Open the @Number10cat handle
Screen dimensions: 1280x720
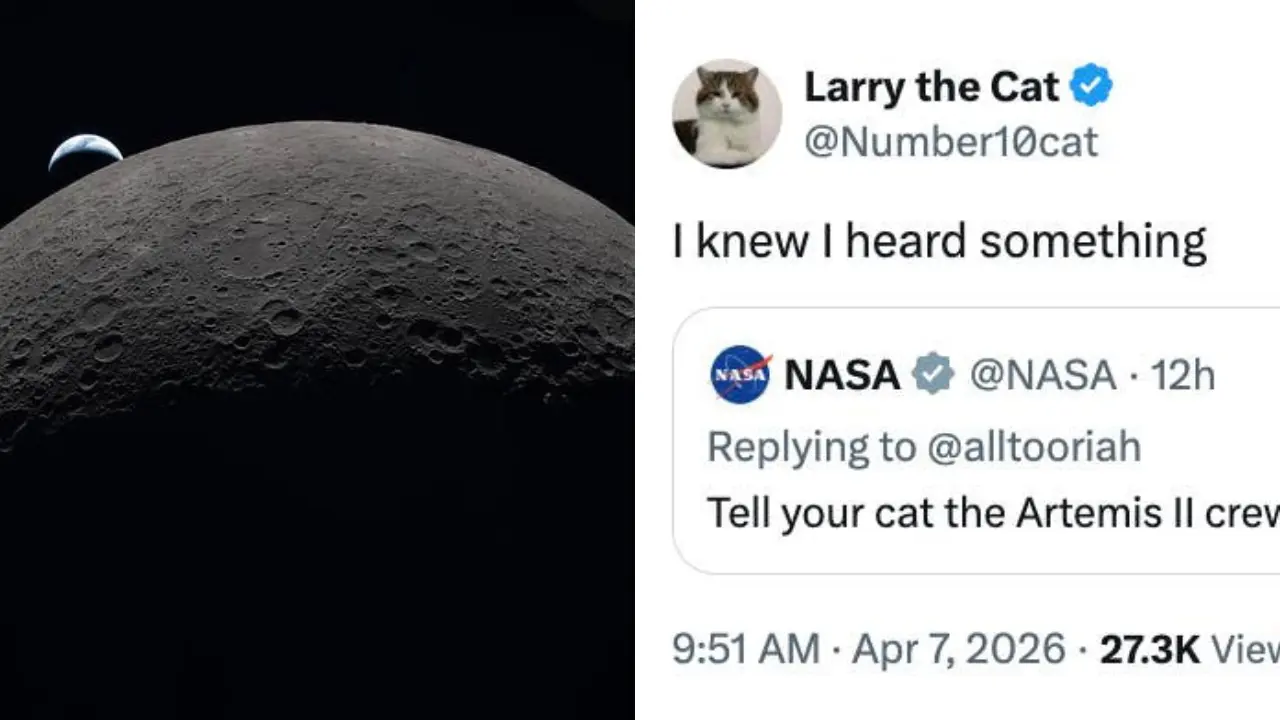coord(951,142)
